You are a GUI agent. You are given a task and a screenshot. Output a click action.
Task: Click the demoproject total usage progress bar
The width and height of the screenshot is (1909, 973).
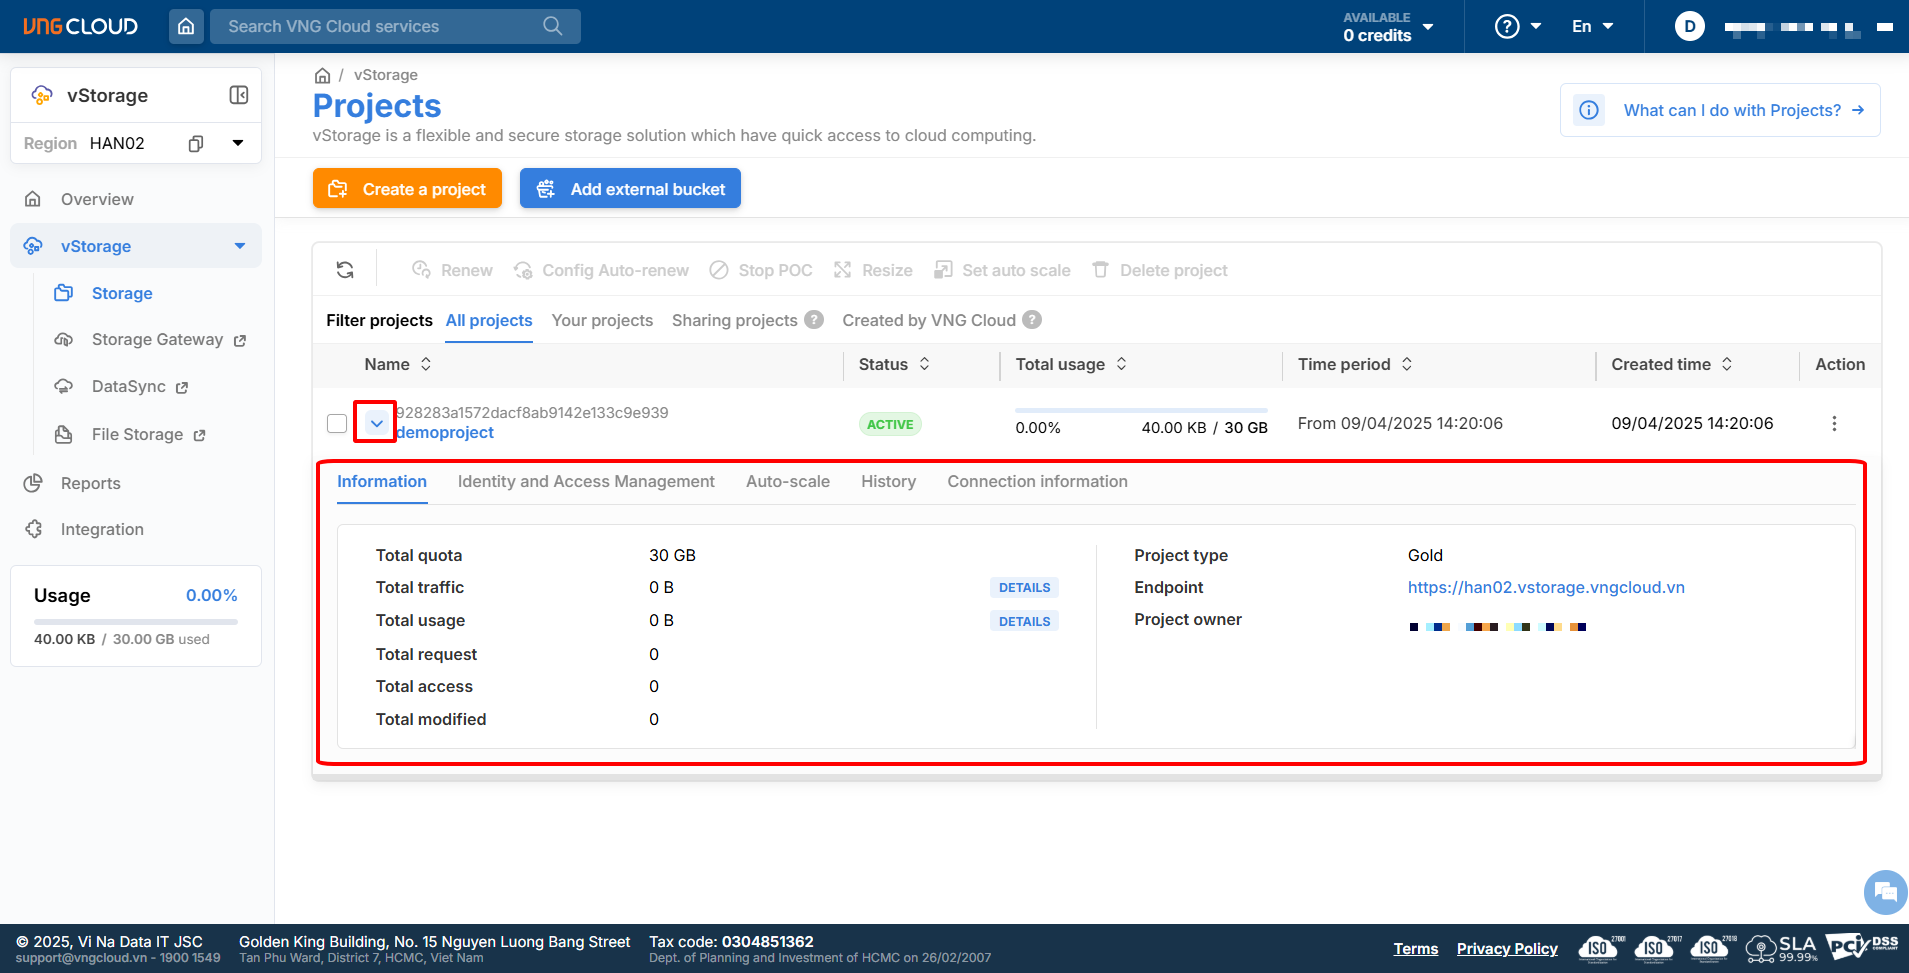[x=1140, y=410]
